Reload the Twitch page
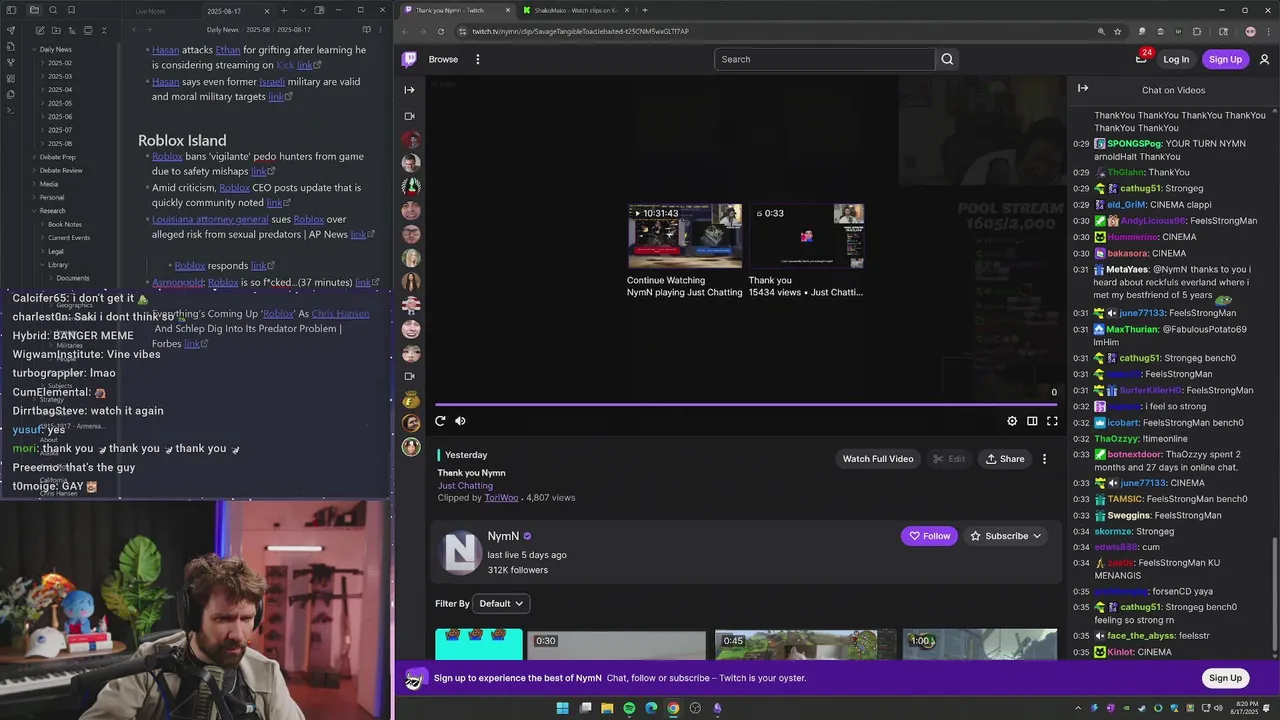Image resolution: width=1280 pixels, height=720 pixels. pos(441,31)
